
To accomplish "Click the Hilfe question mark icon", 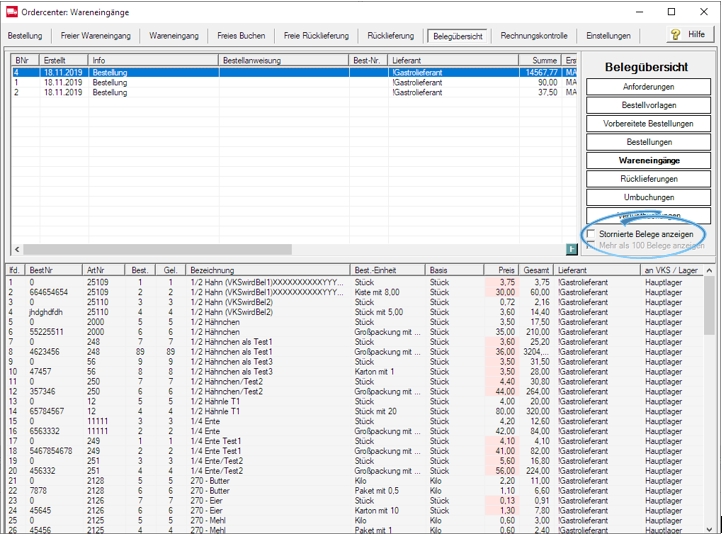I will (675, 35).
